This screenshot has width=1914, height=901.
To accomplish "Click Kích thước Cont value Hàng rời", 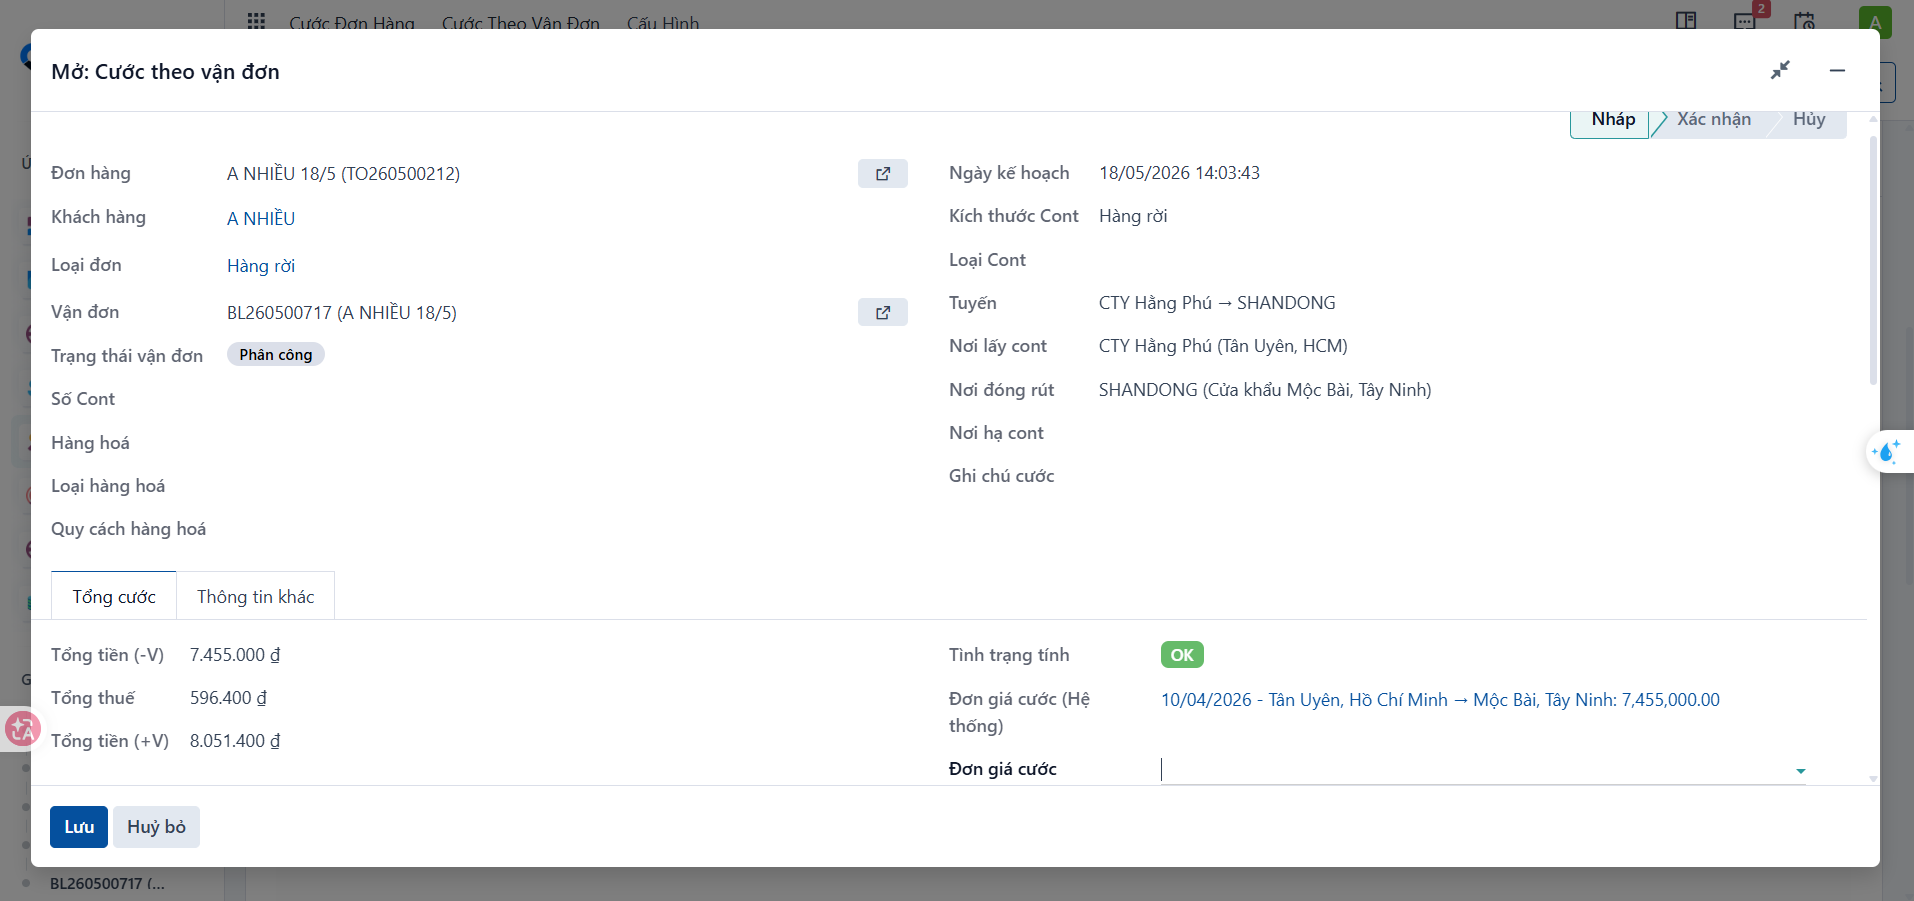I will pos(1133,216).
